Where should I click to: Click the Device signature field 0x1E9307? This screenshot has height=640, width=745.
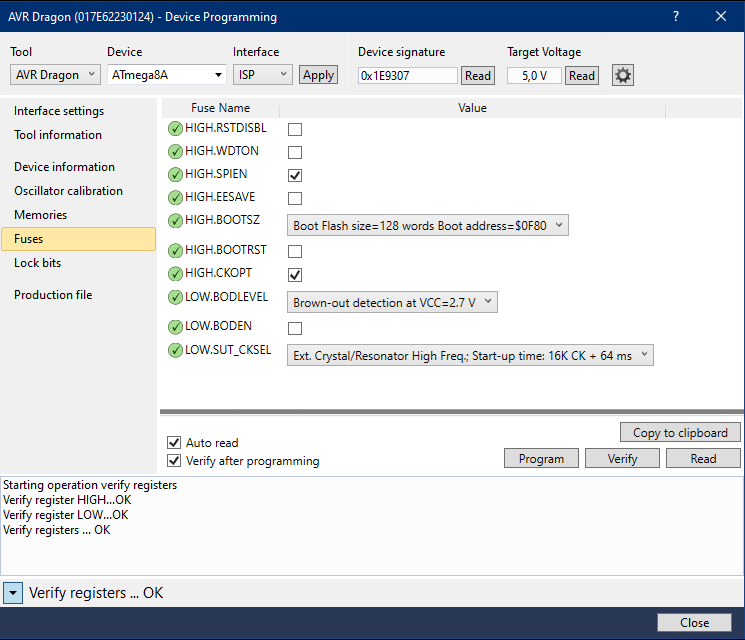pyautogui.click(x=407, y=76)
